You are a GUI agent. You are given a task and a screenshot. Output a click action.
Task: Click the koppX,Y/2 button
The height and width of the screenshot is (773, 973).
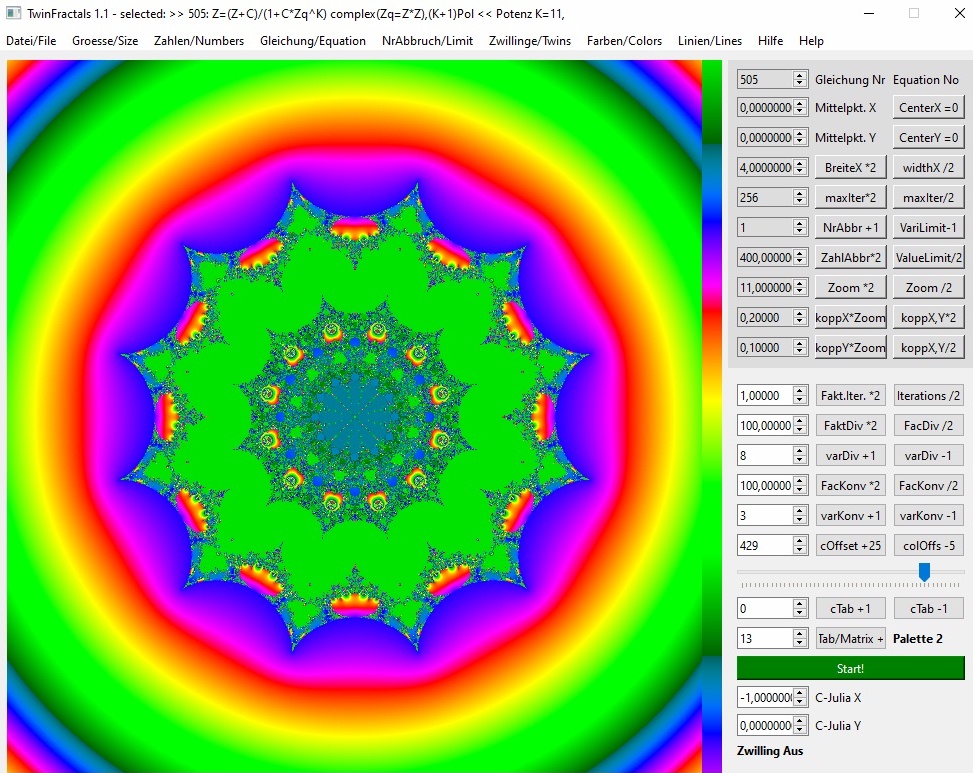coord(928,347)
